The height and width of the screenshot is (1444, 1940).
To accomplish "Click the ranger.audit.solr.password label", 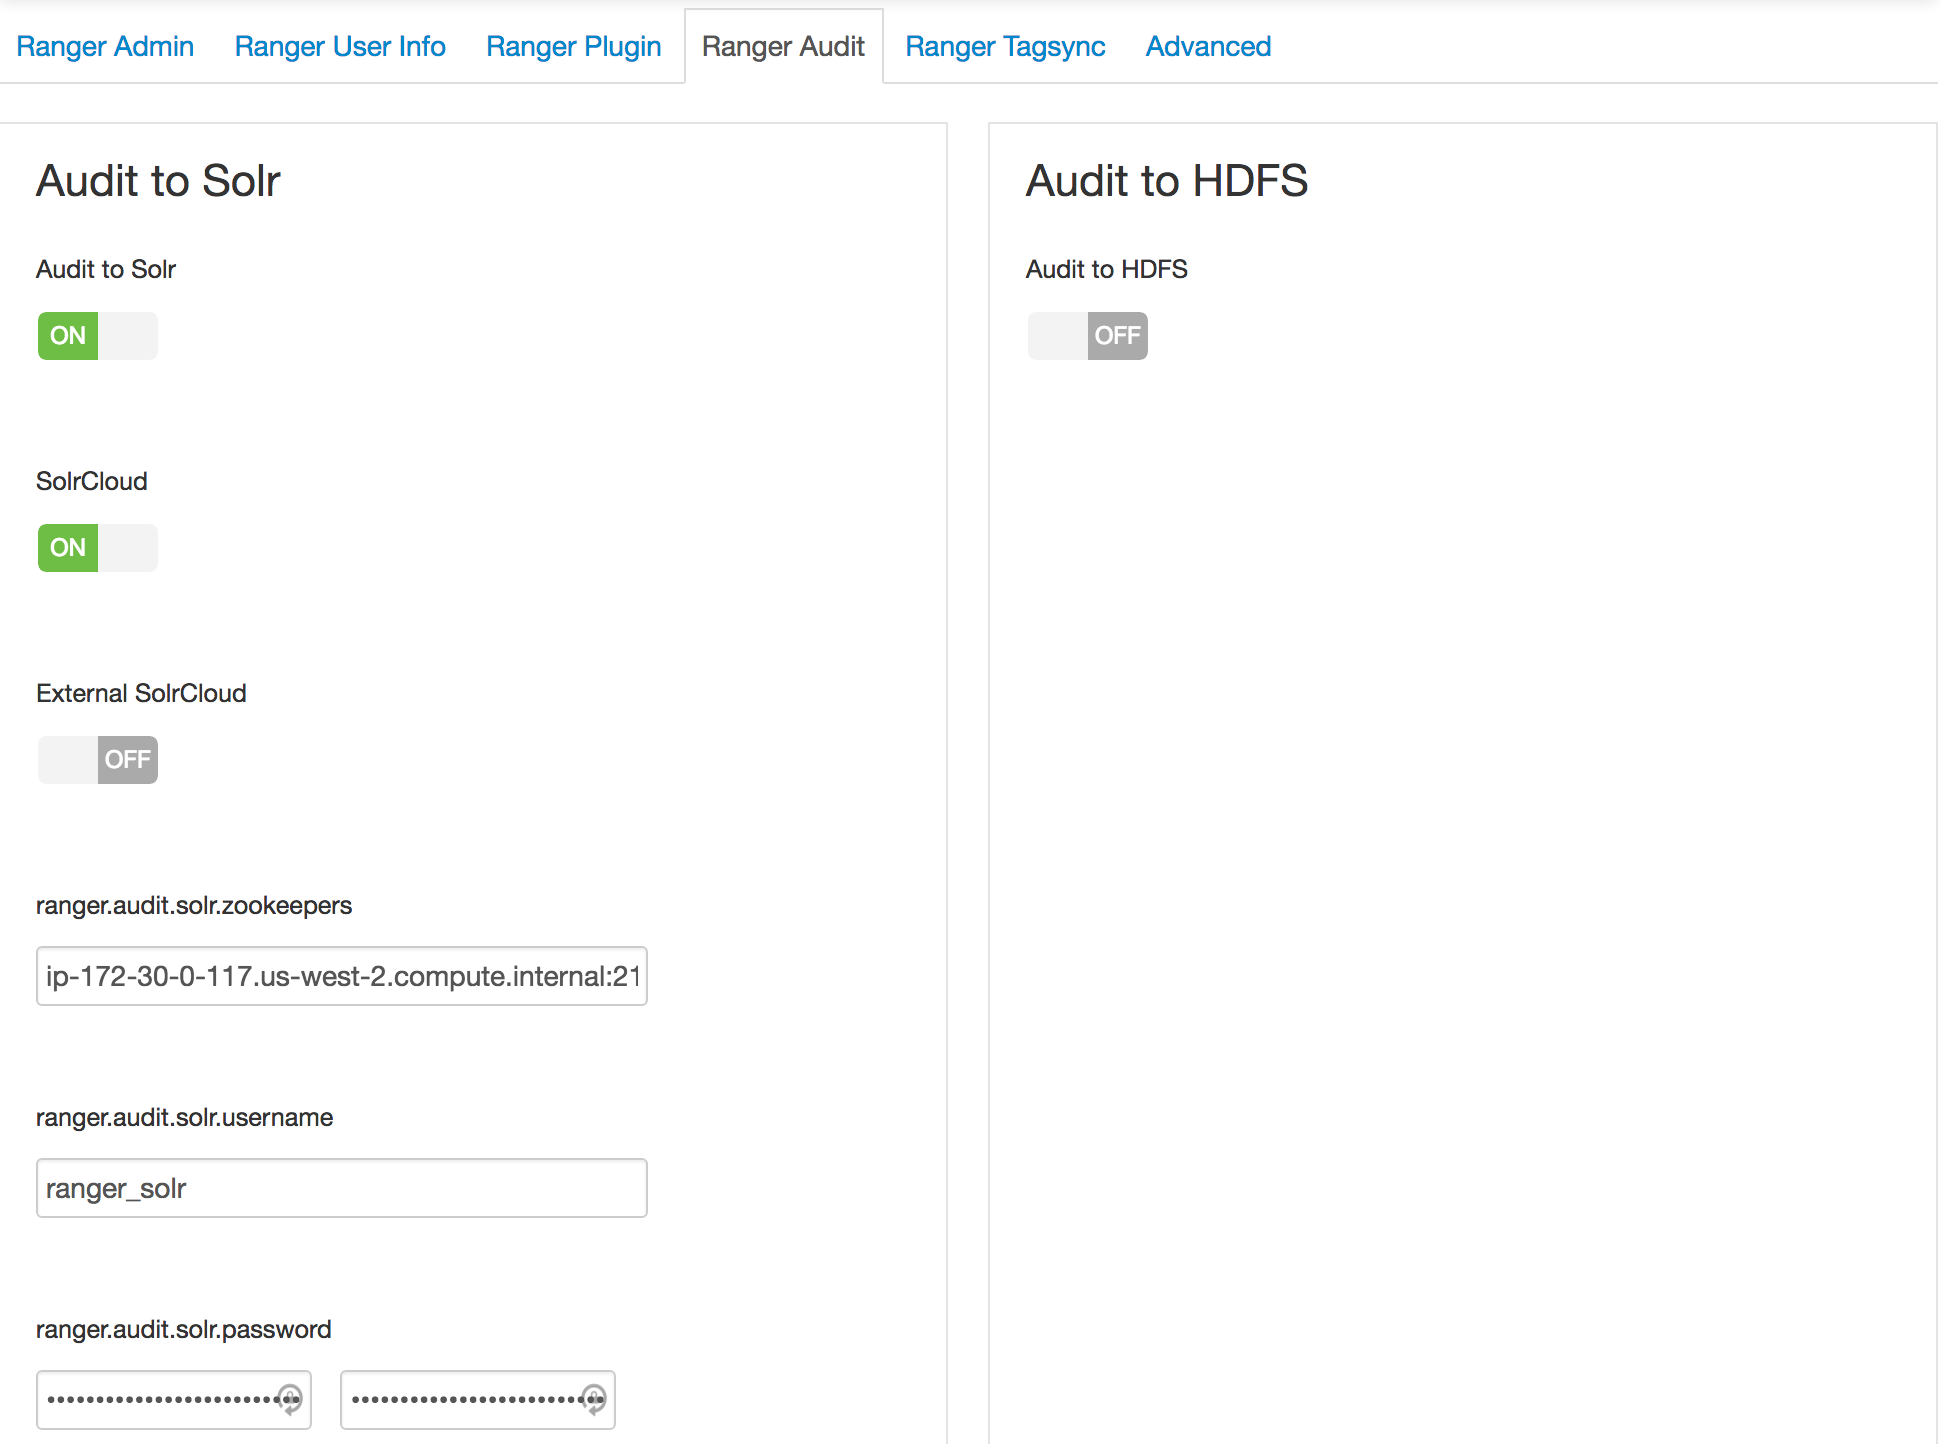I will coord(183,1329).
